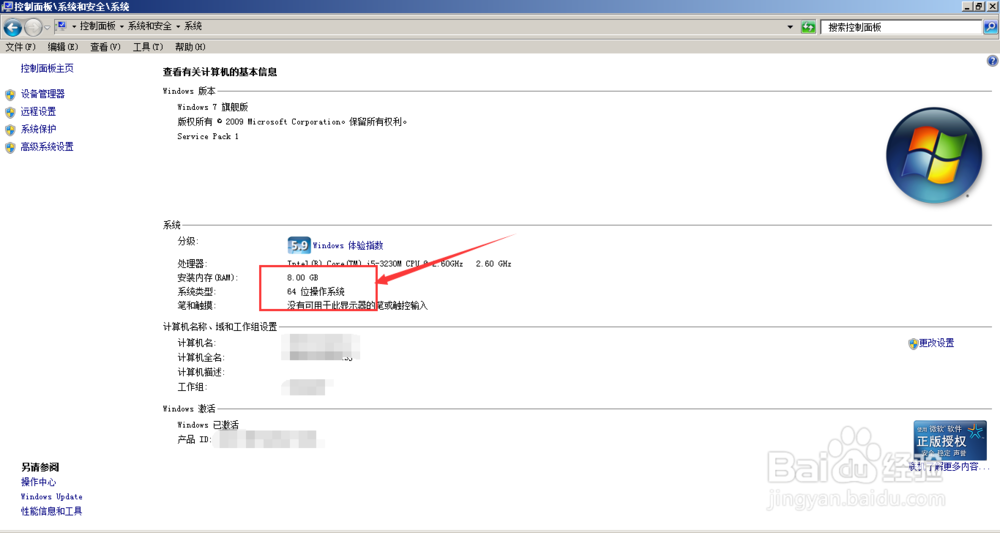Screen dimensions: 1000x533
Task: Open the 帮助(H) menu
Action: tap(190, 47)
